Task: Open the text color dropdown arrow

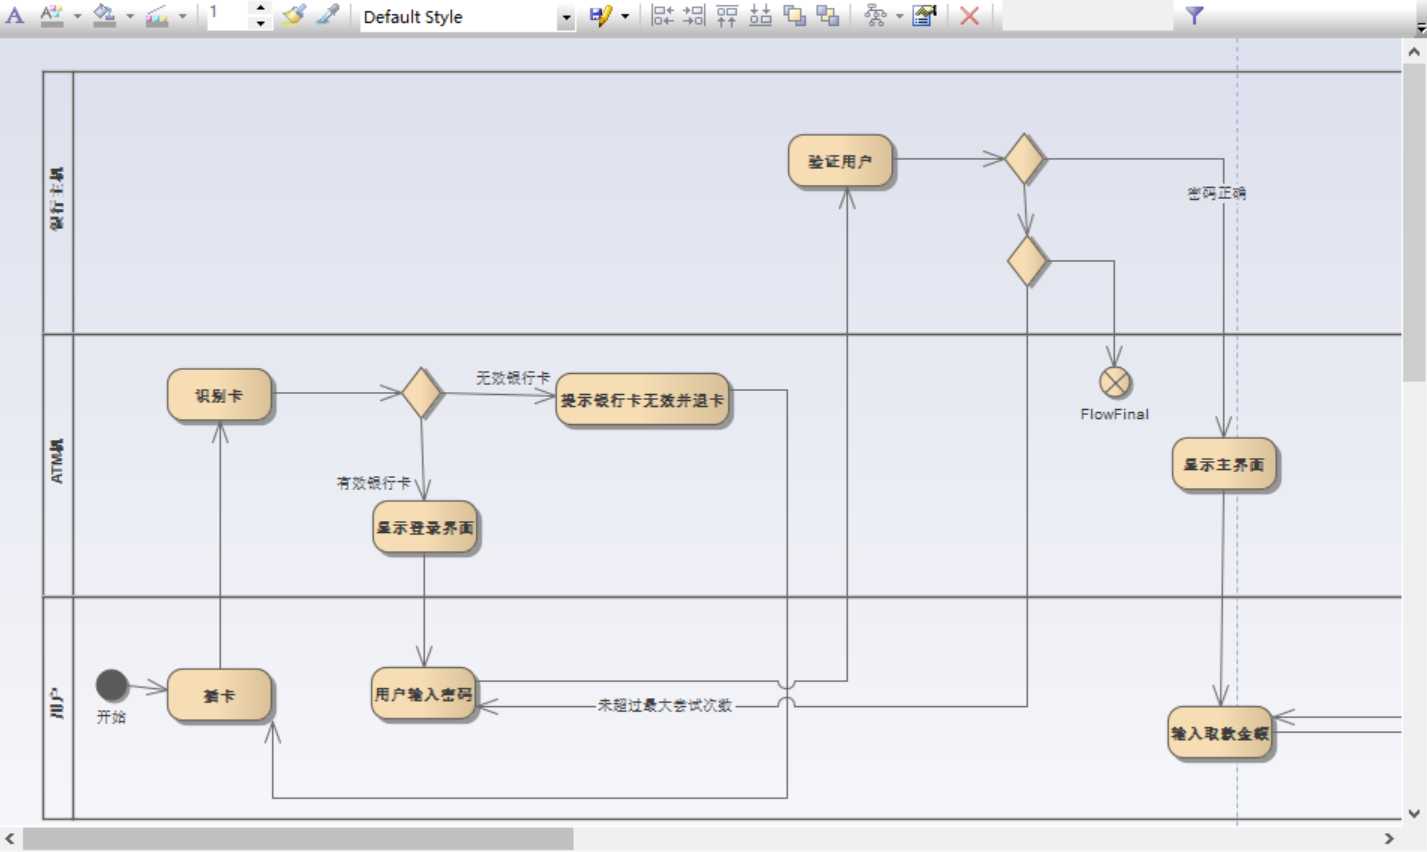Action: [77, 16]
